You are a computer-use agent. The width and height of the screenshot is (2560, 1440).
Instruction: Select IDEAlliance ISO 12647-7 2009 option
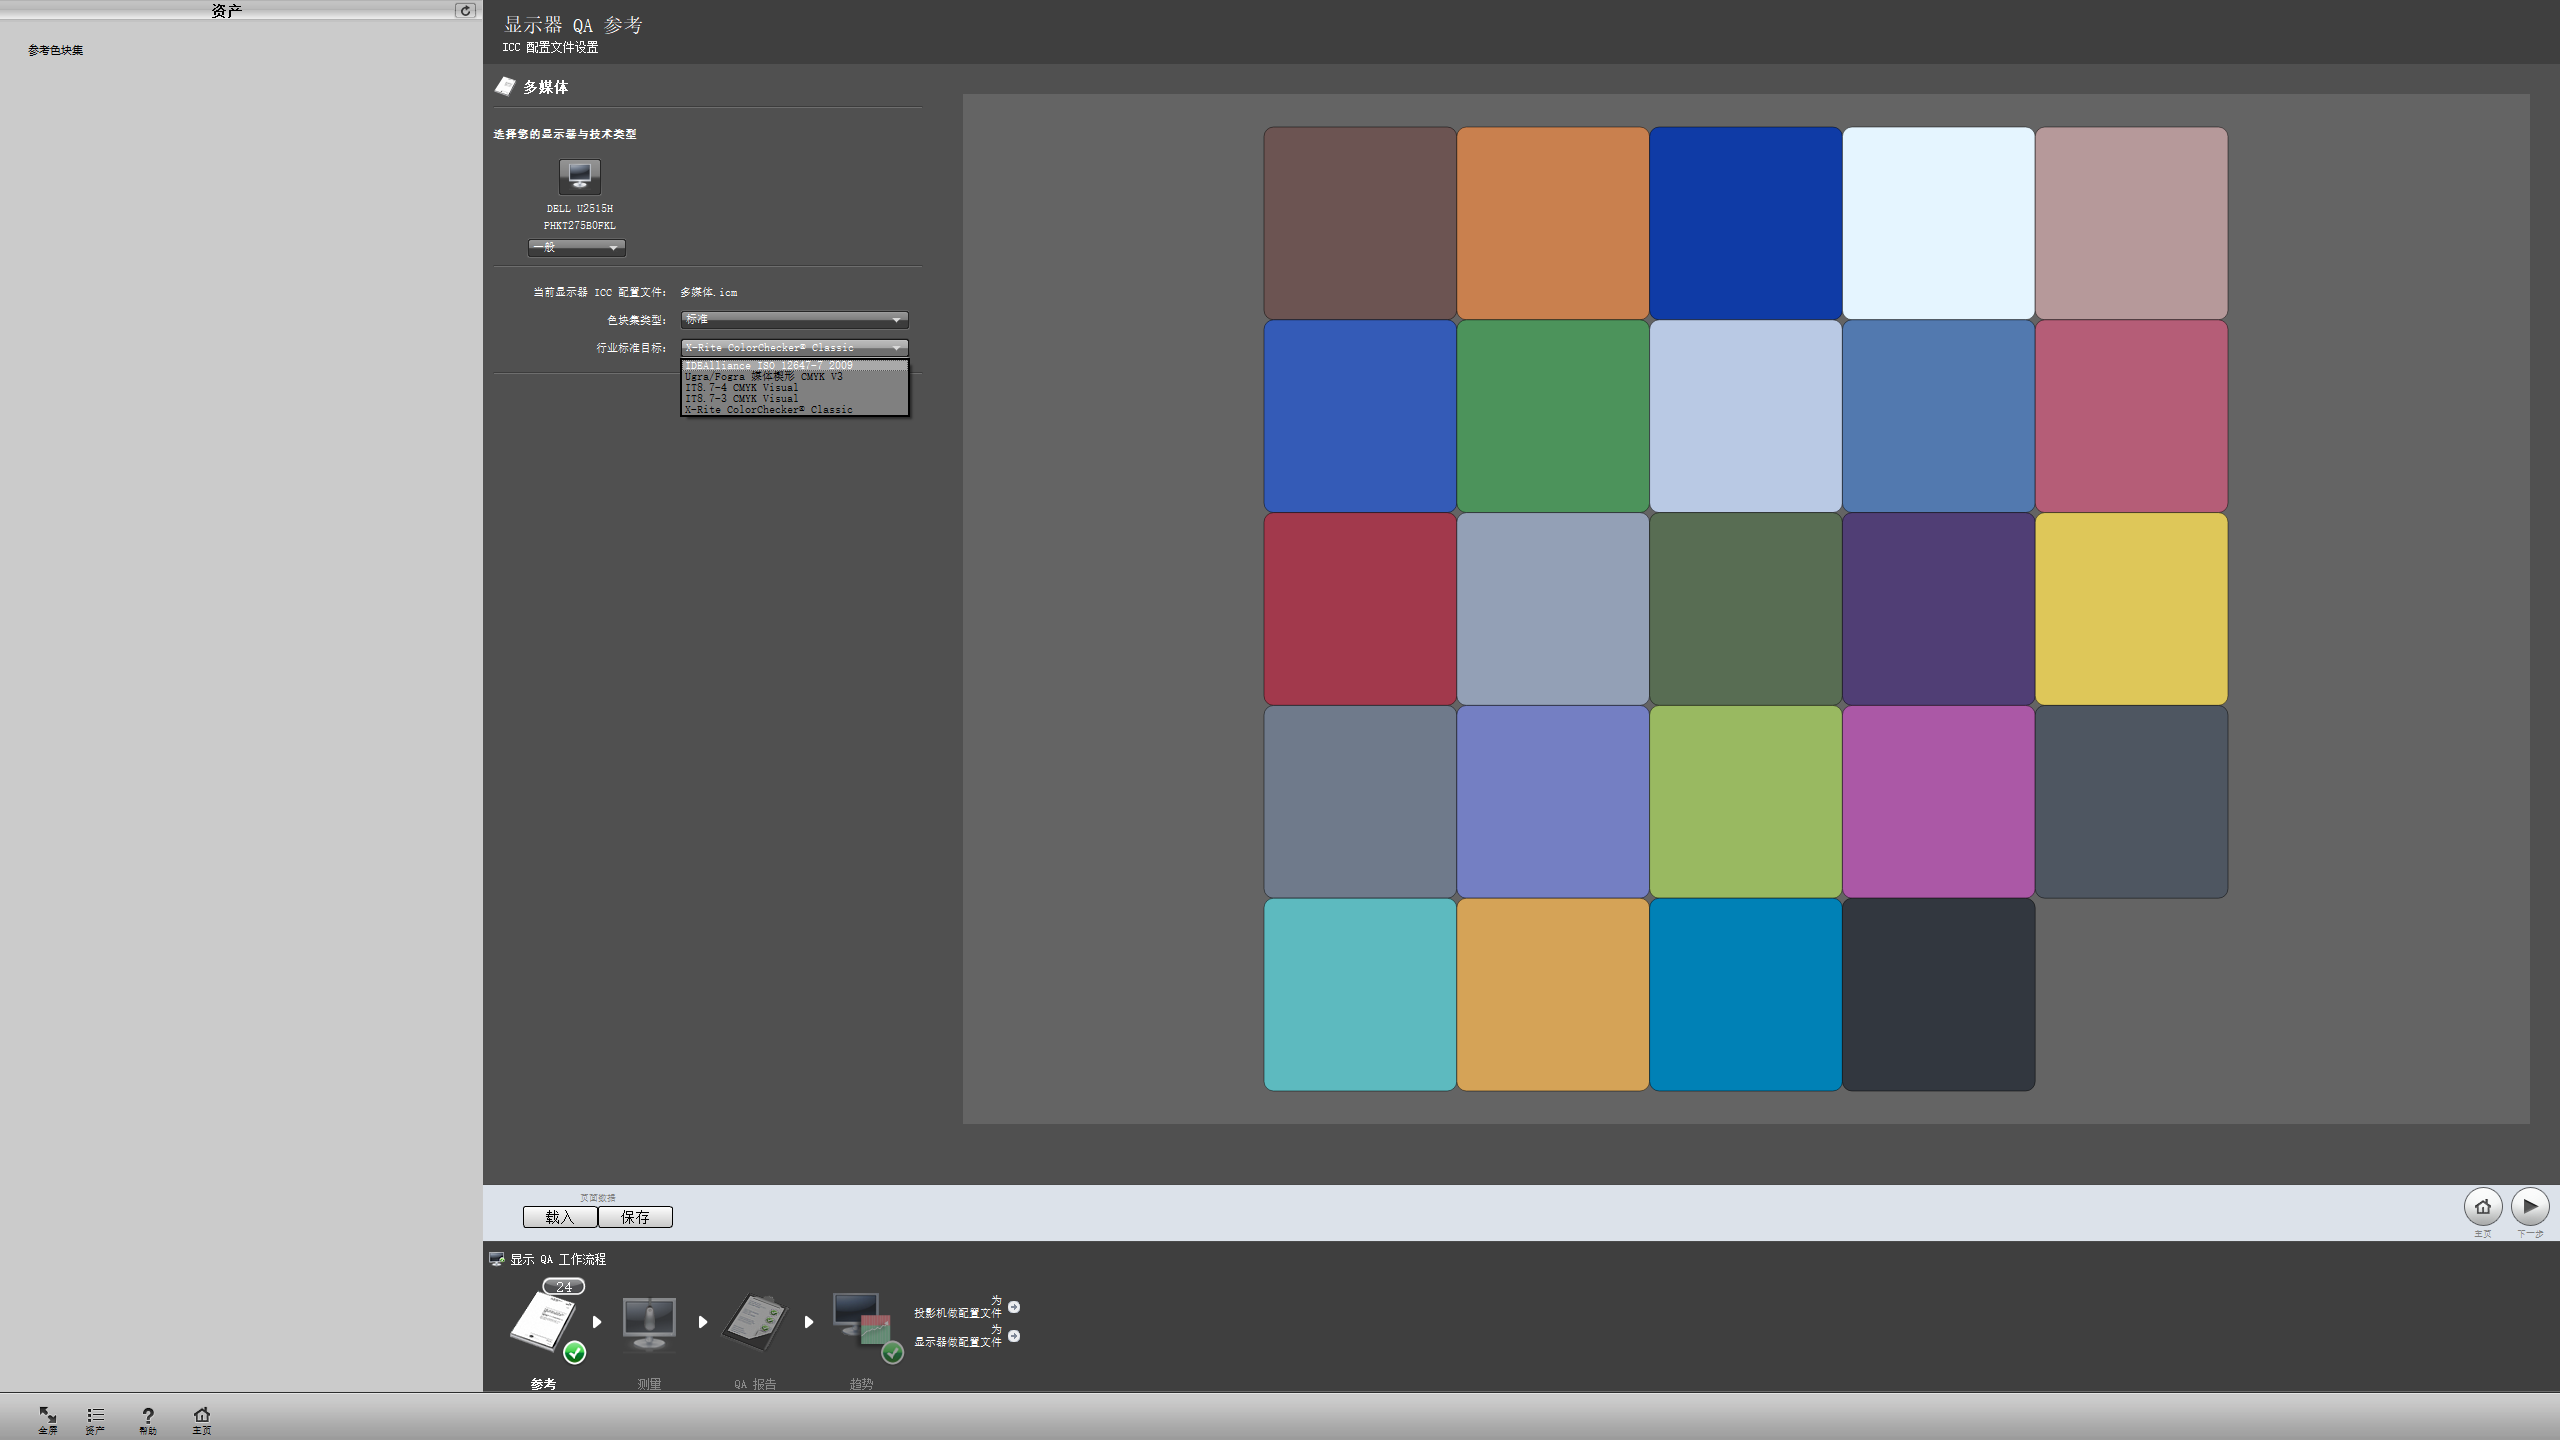[768, 366]
